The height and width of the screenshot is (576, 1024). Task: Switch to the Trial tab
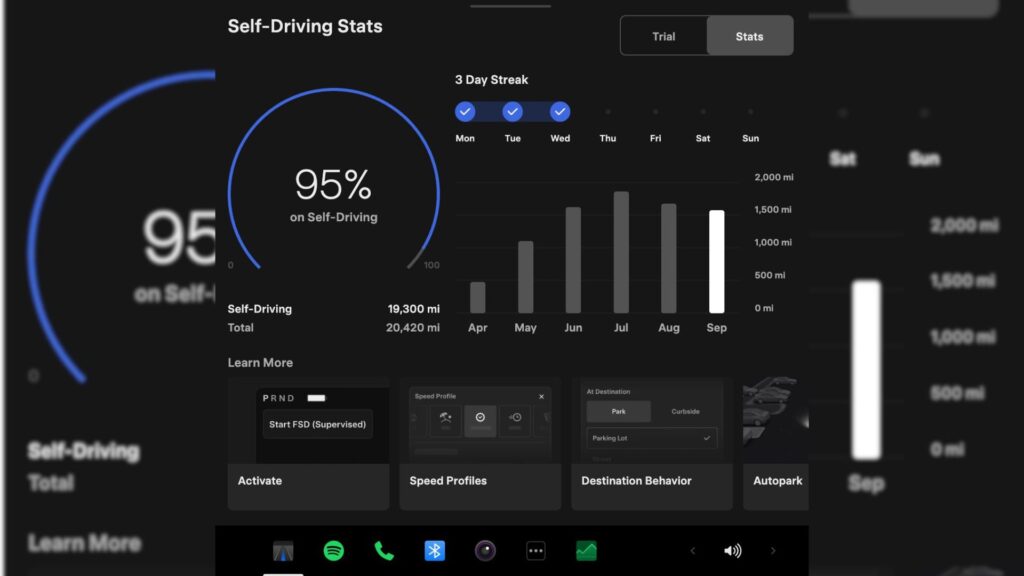pos(663,36)
